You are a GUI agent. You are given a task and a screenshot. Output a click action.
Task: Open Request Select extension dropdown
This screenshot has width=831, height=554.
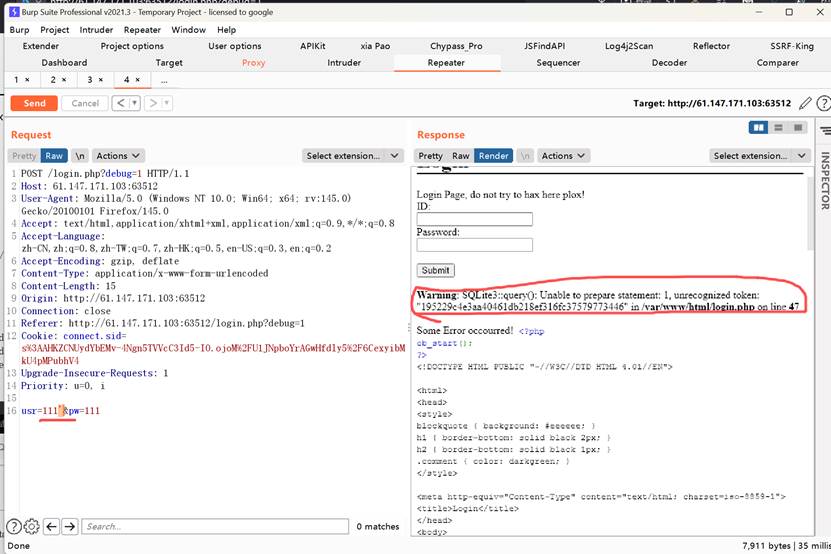(352, 155)
